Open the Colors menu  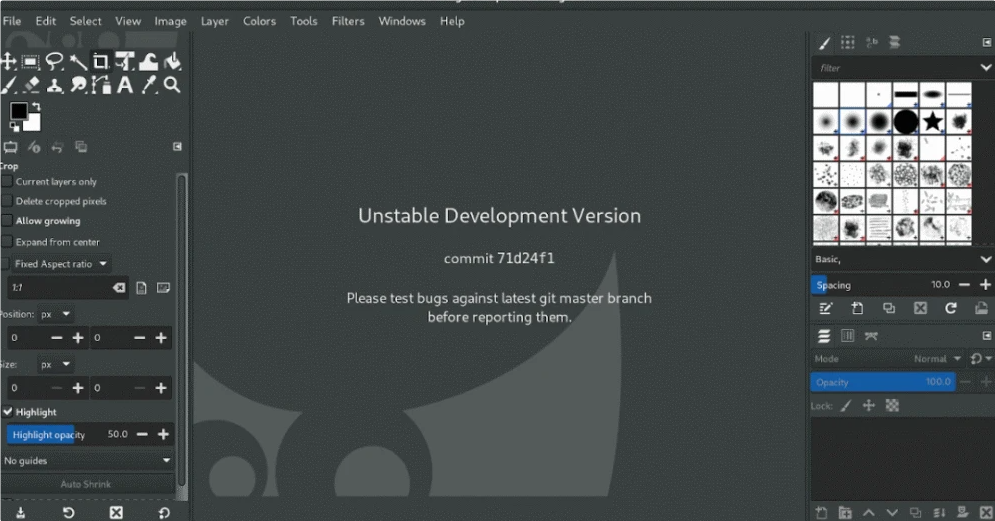[x=260, y=21]
